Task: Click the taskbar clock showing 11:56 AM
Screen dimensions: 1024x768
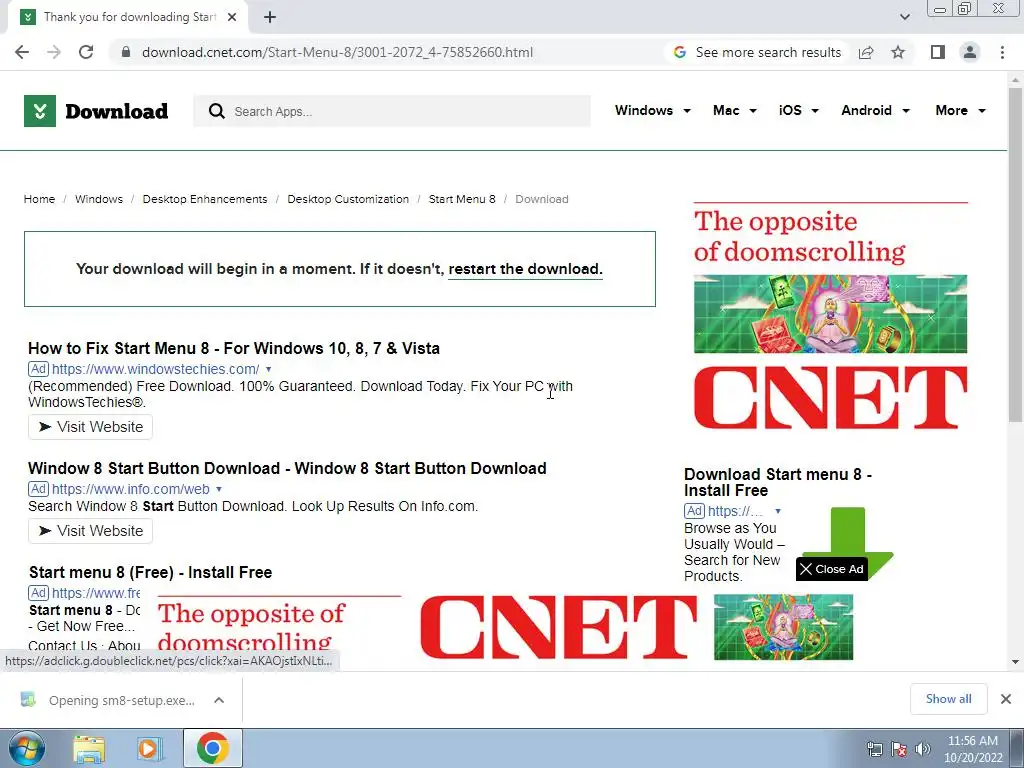Action: (973, 749)
